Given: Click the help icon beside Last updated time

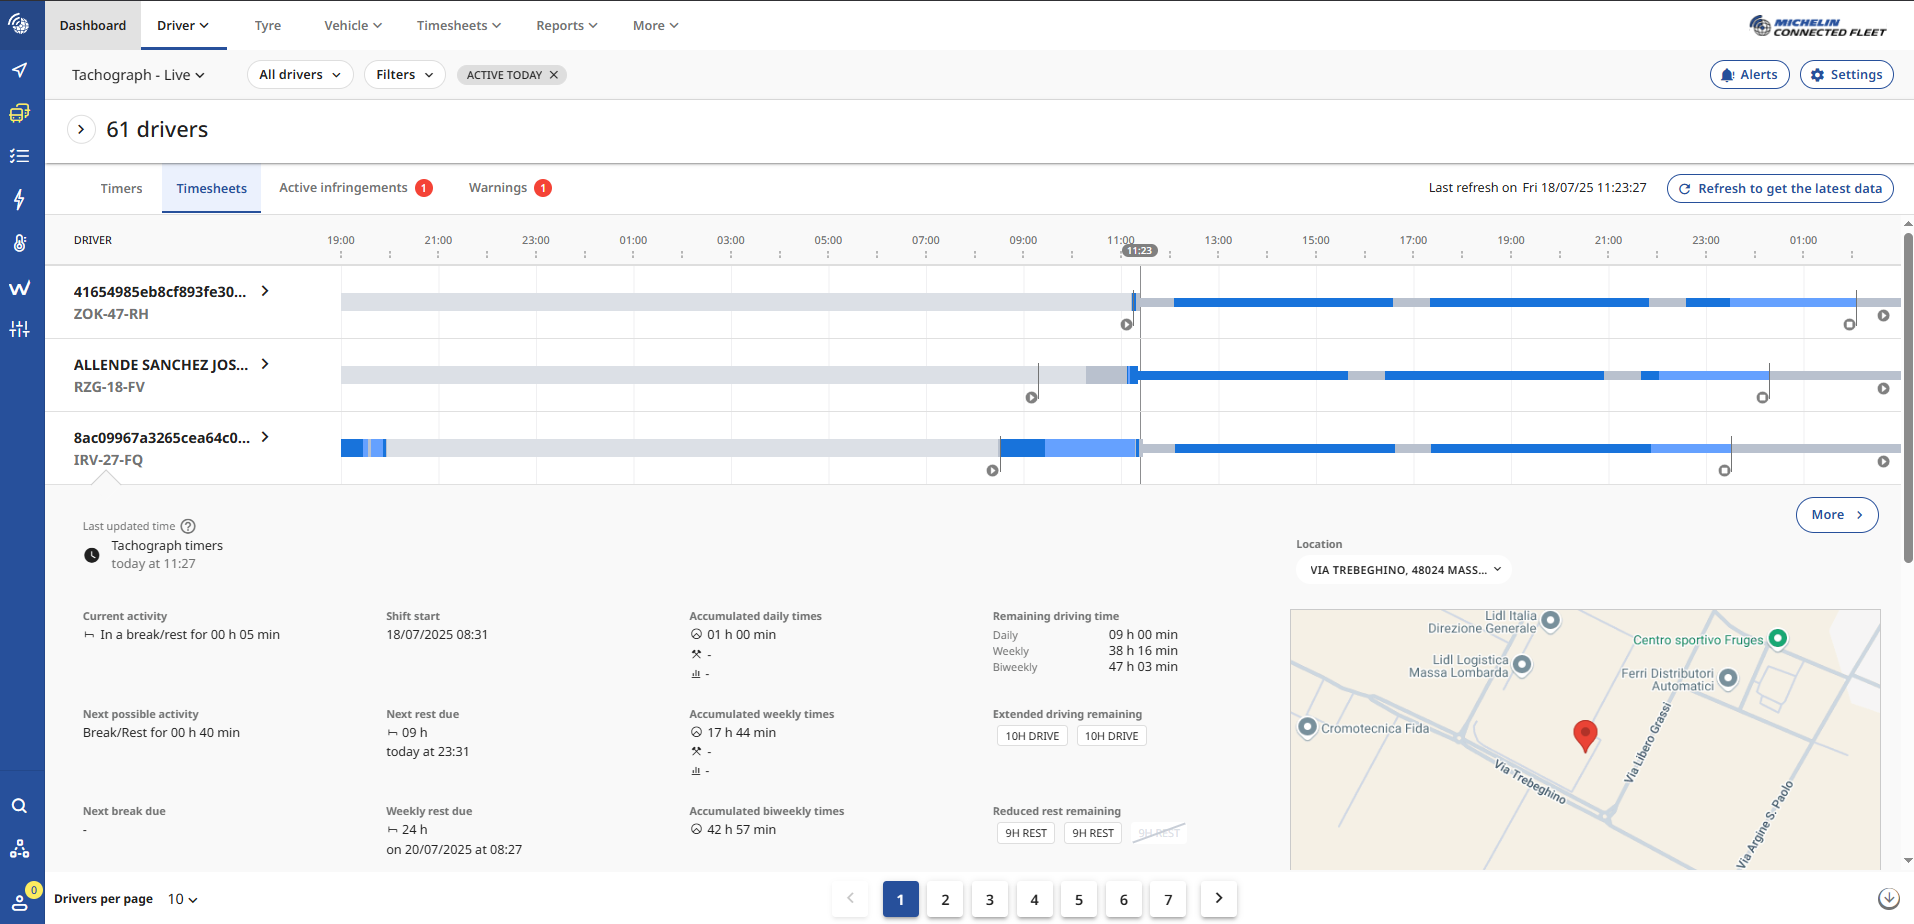Looking at the screenshot, I should pyautogui.click(x=188, y=526).
